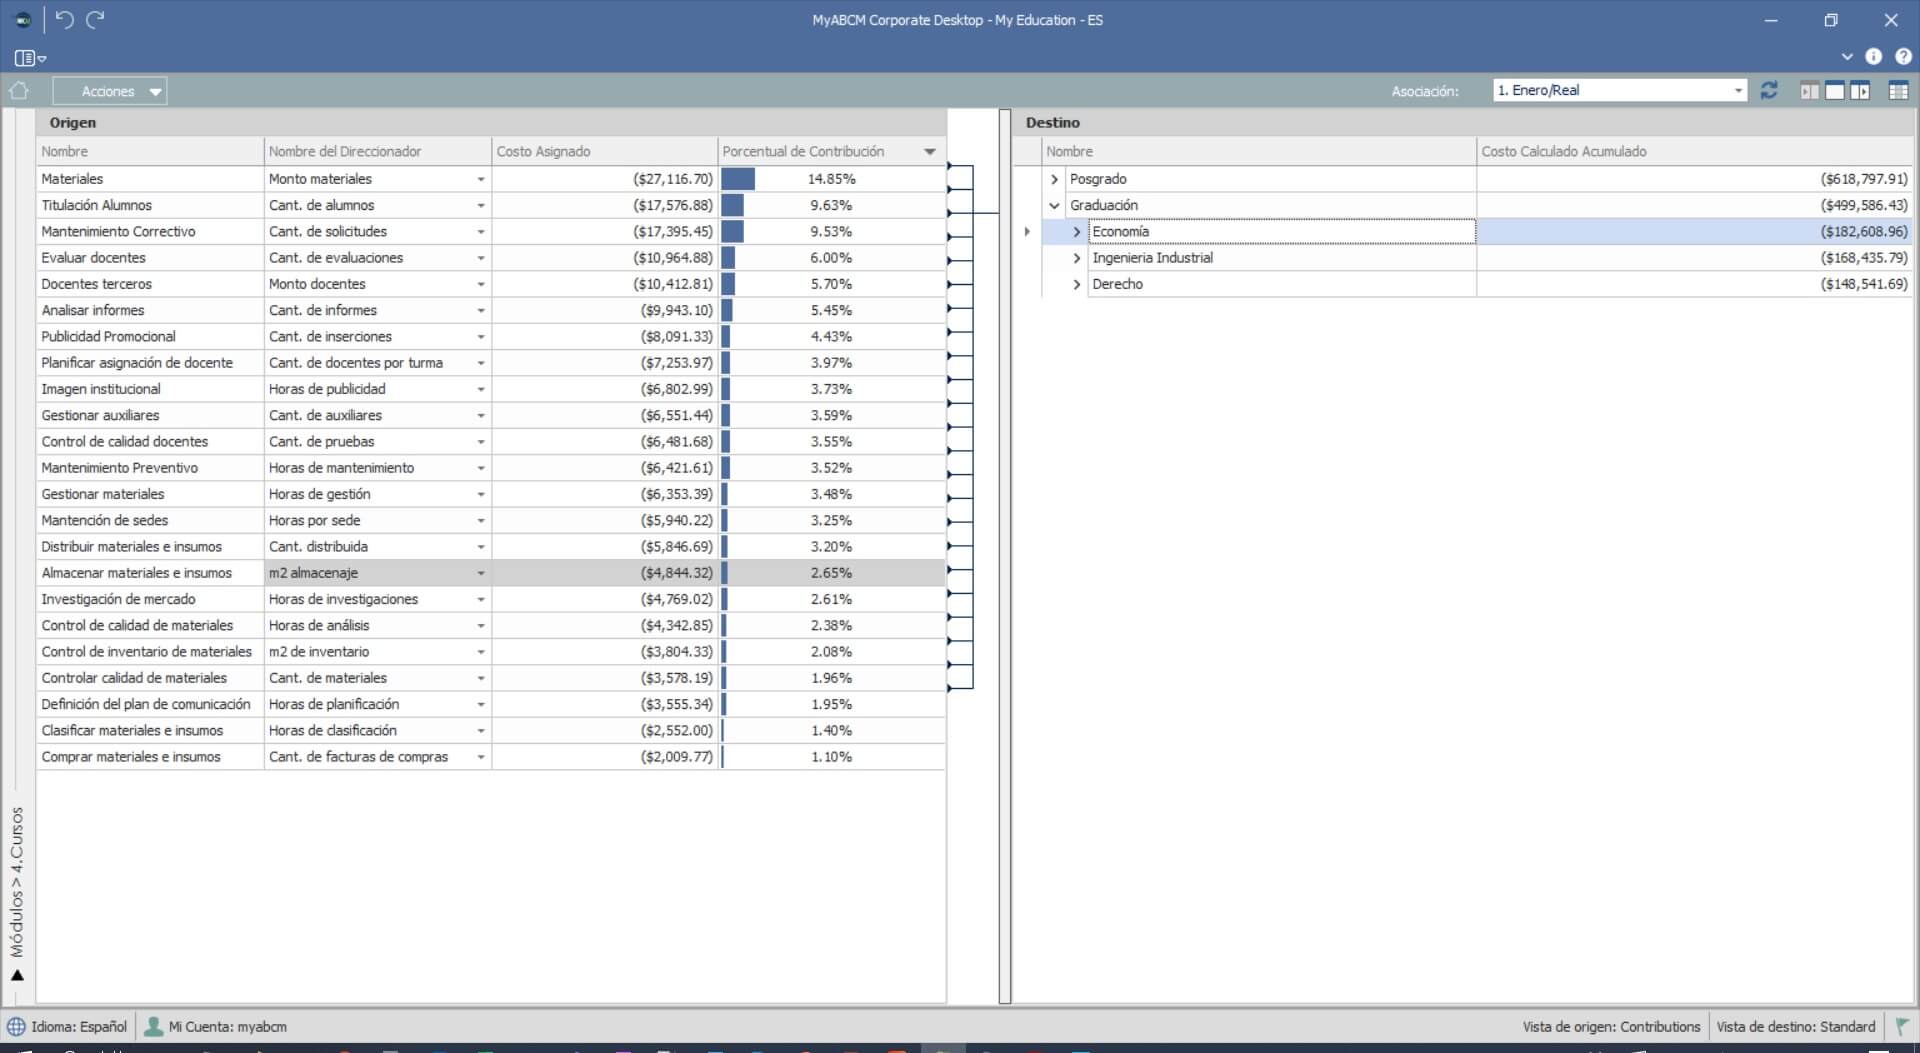Open the Acciones menu
This screenshot has width=1920, height=1053.
click(x=110, y=91)
